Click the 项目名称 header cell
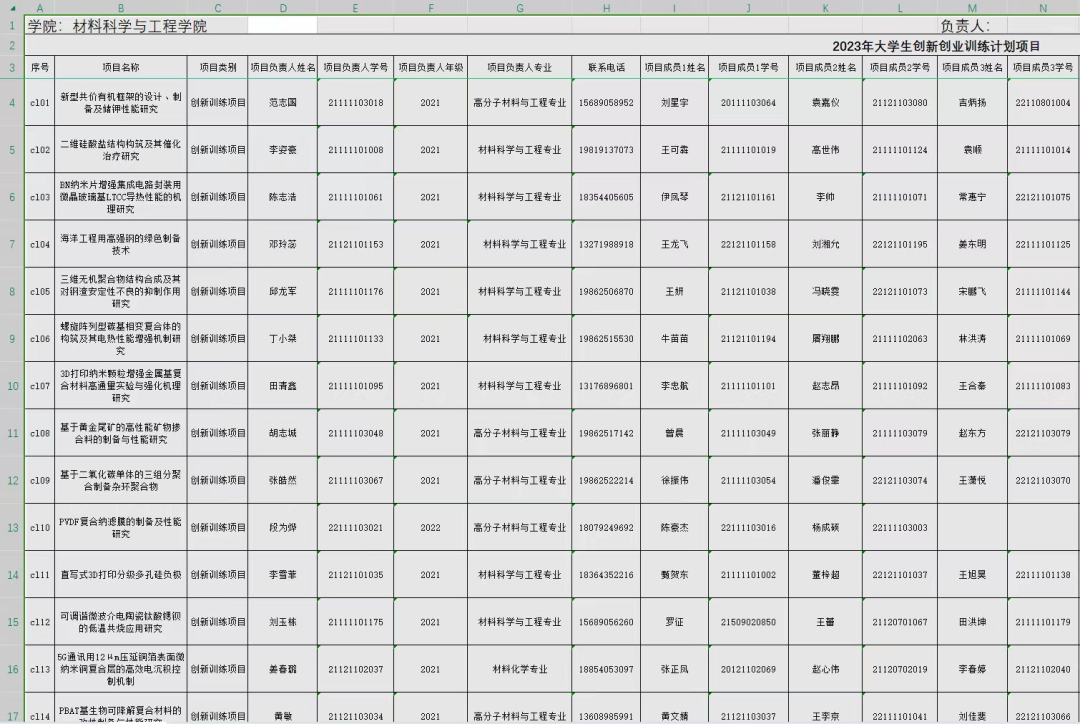The width and height of the screenshot is (1080, 724). click(x=120, y=67)
